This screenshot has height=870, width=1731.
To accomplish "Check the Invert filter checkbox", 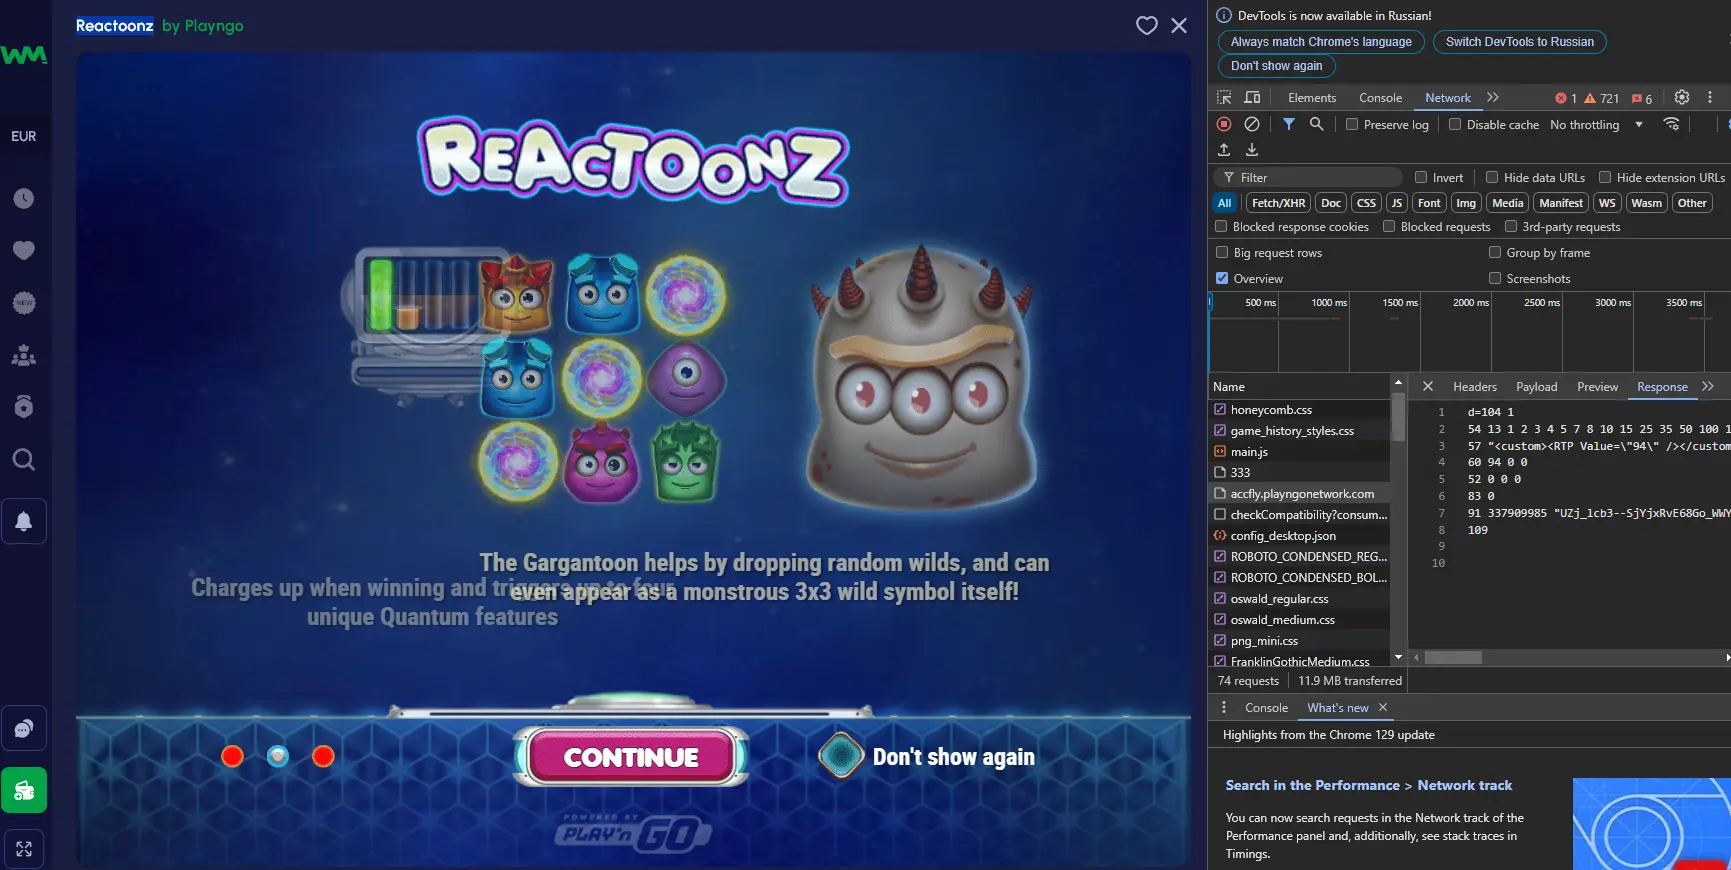I will coord(1421,178).
